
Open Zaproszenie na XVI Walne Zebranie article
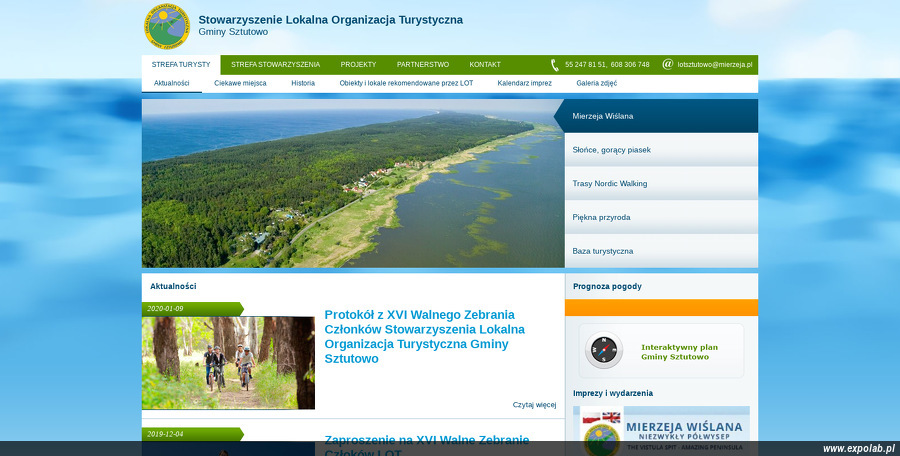click(x=426, y=447)
